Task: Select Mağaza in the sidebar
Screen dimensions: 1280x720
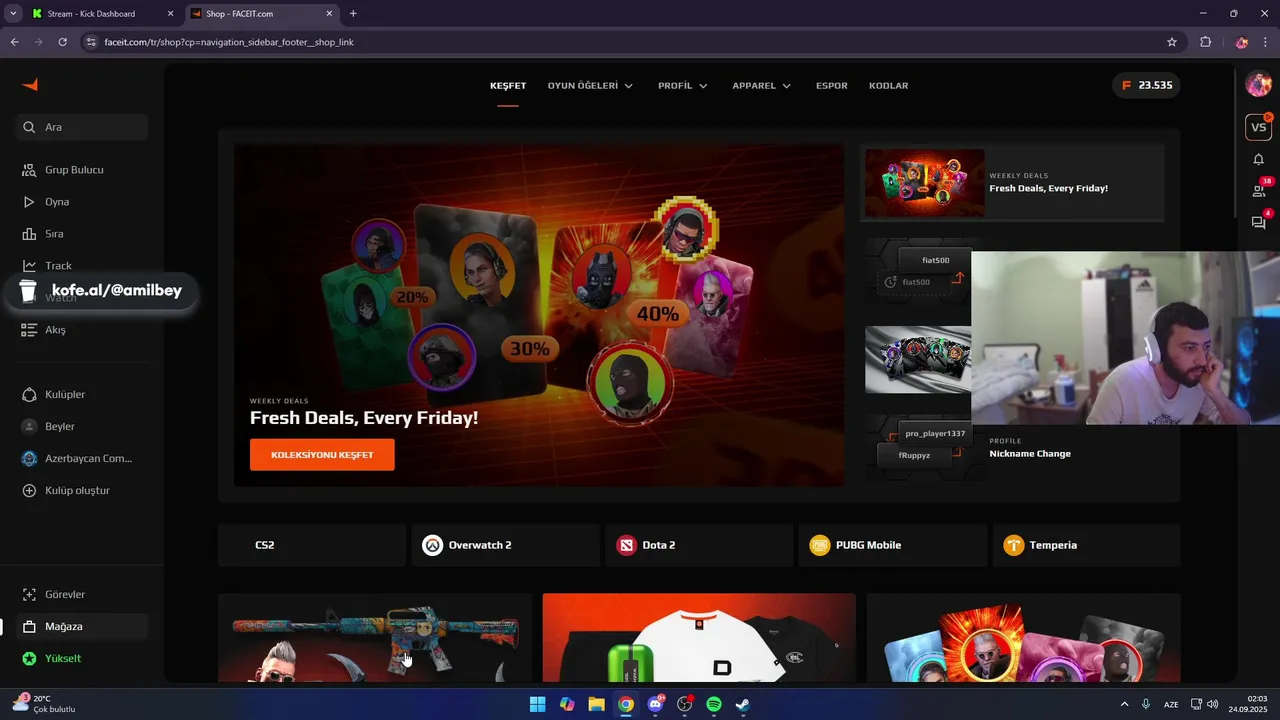Action: click(x=82, y=626)
